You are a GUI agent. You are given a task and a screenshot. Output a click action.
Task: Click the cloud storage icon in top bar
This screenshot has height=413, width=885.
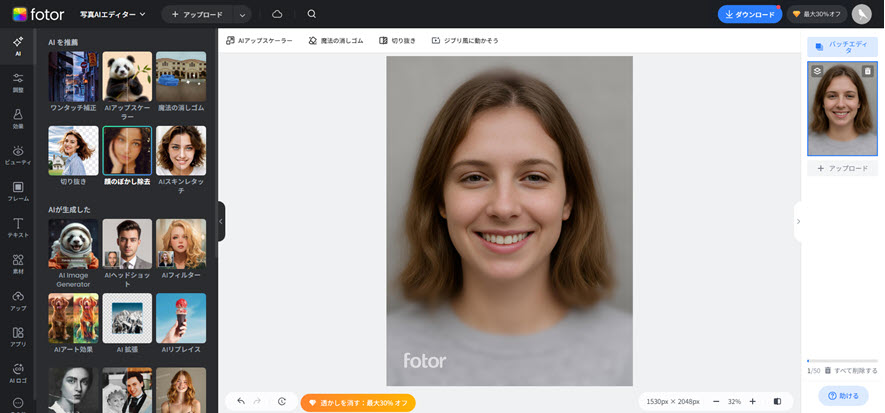(x=277, y=14)
